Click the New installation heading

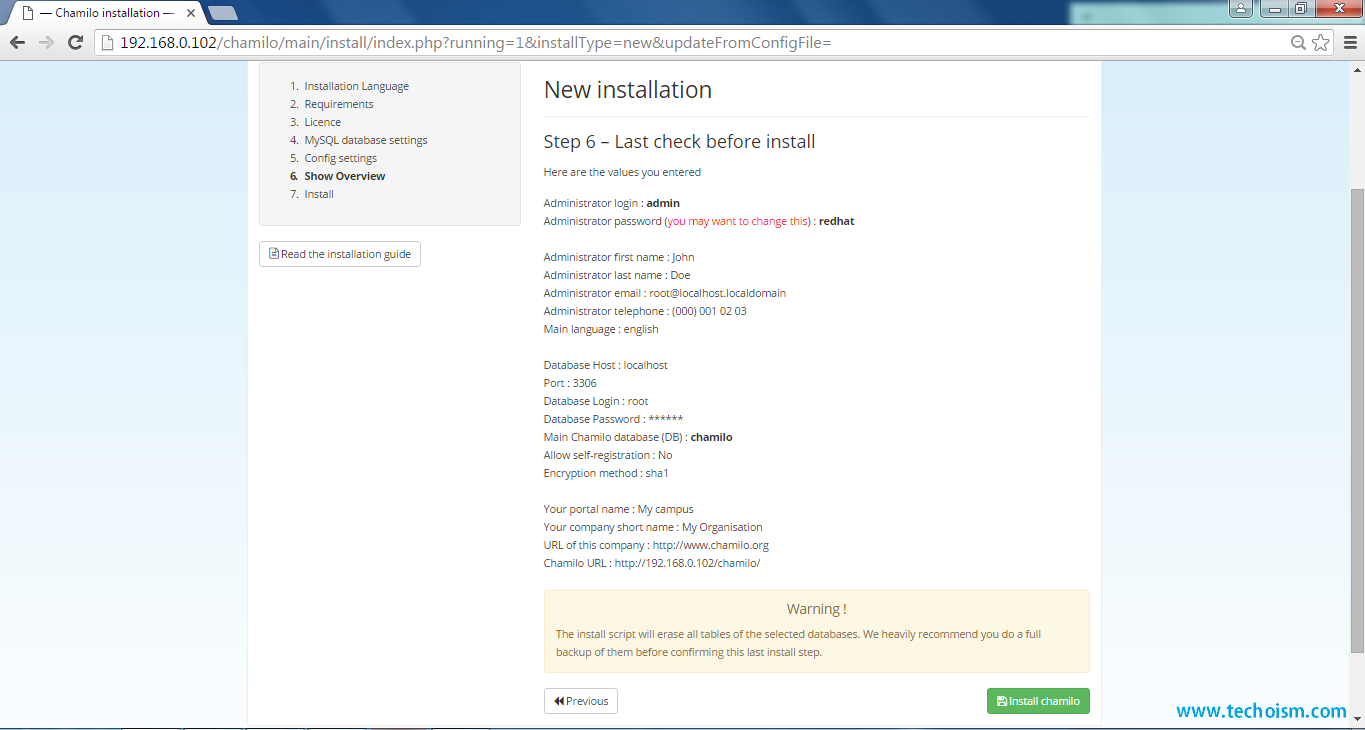pyautogui.click(x=628, y=90)
